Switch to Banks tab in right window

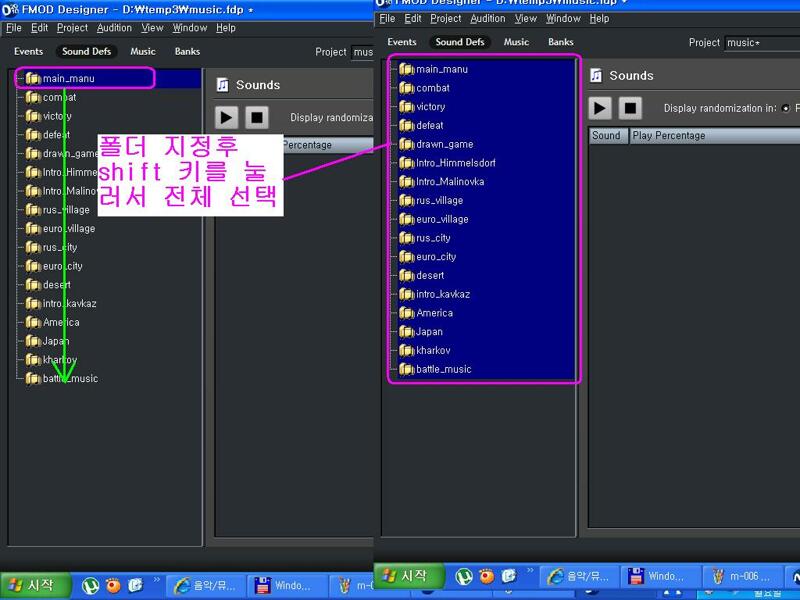pyautogui.click(x=561, y=42)
